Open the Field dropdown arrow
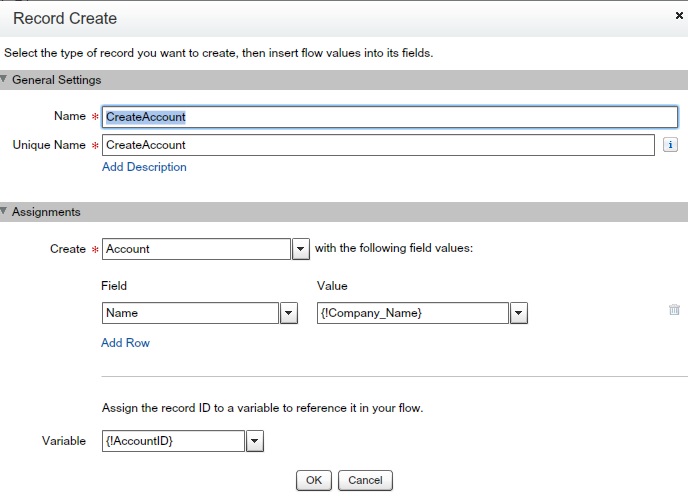The image size is (688, 496). tap(289, 313)
